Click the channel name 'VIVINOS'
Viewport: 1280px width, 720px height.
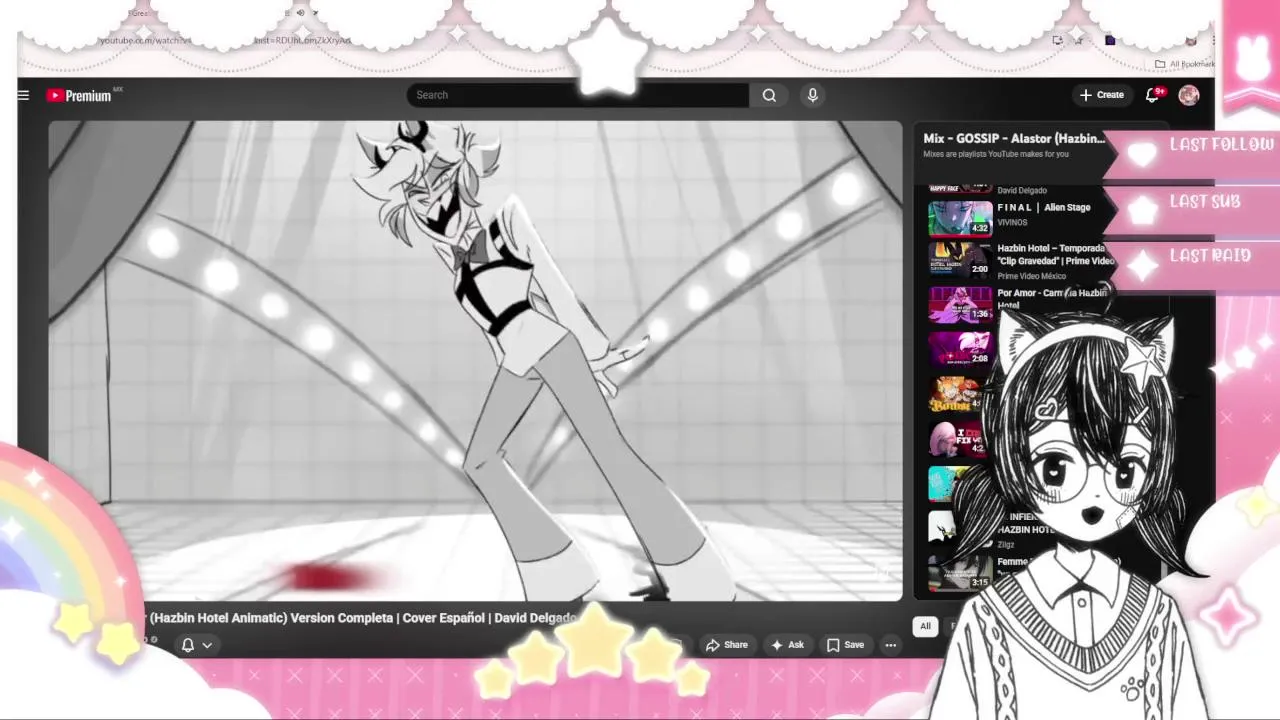pos(1012,223)
